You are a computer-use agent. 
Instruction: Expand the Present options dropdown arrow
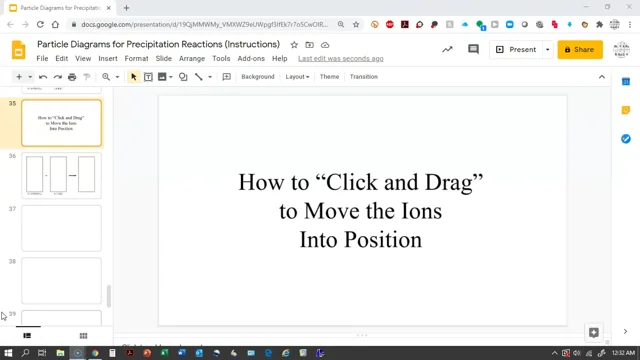547,49
